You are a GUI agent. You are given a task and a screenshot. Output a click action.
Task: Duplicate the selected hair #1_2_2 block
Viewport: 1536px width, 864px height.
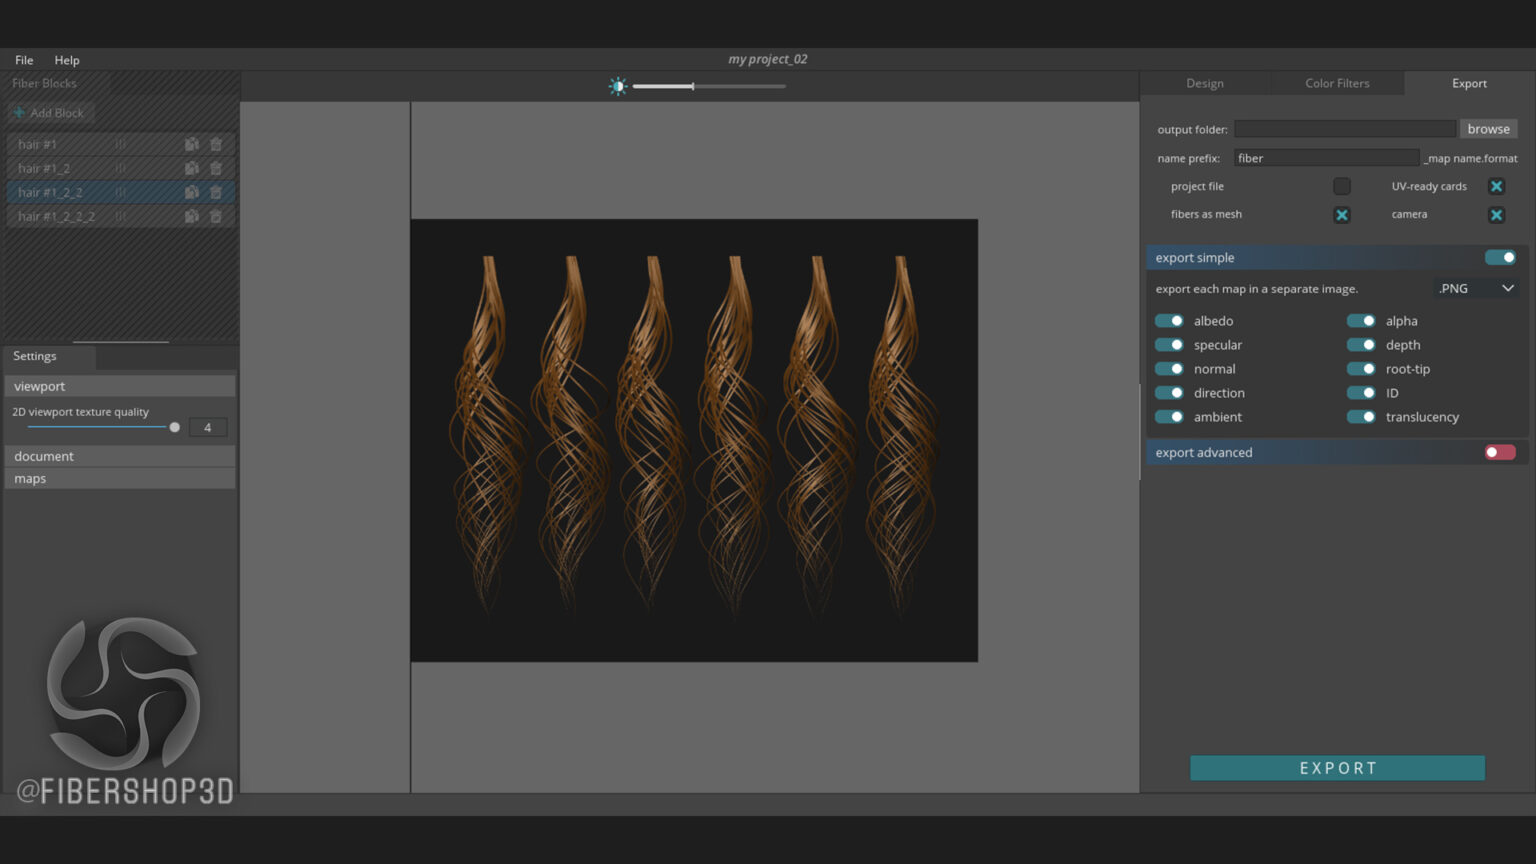(x=191, y=191)
